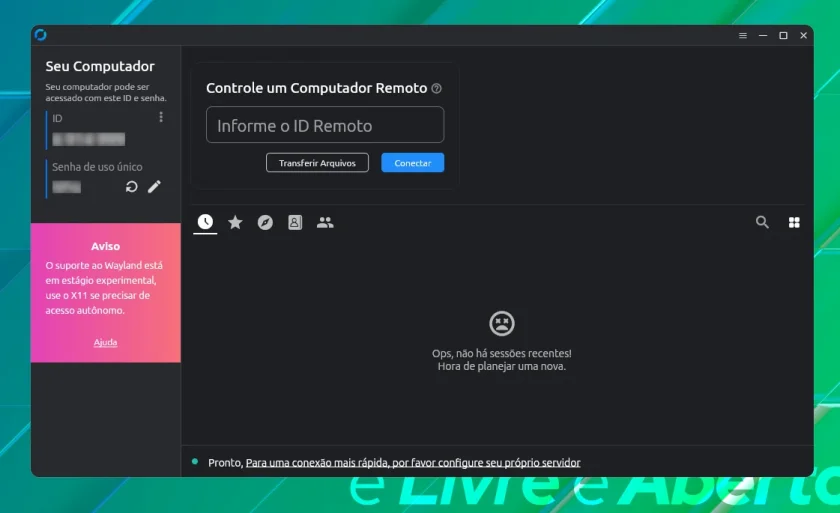Click the Conectar button

[412, 163]
